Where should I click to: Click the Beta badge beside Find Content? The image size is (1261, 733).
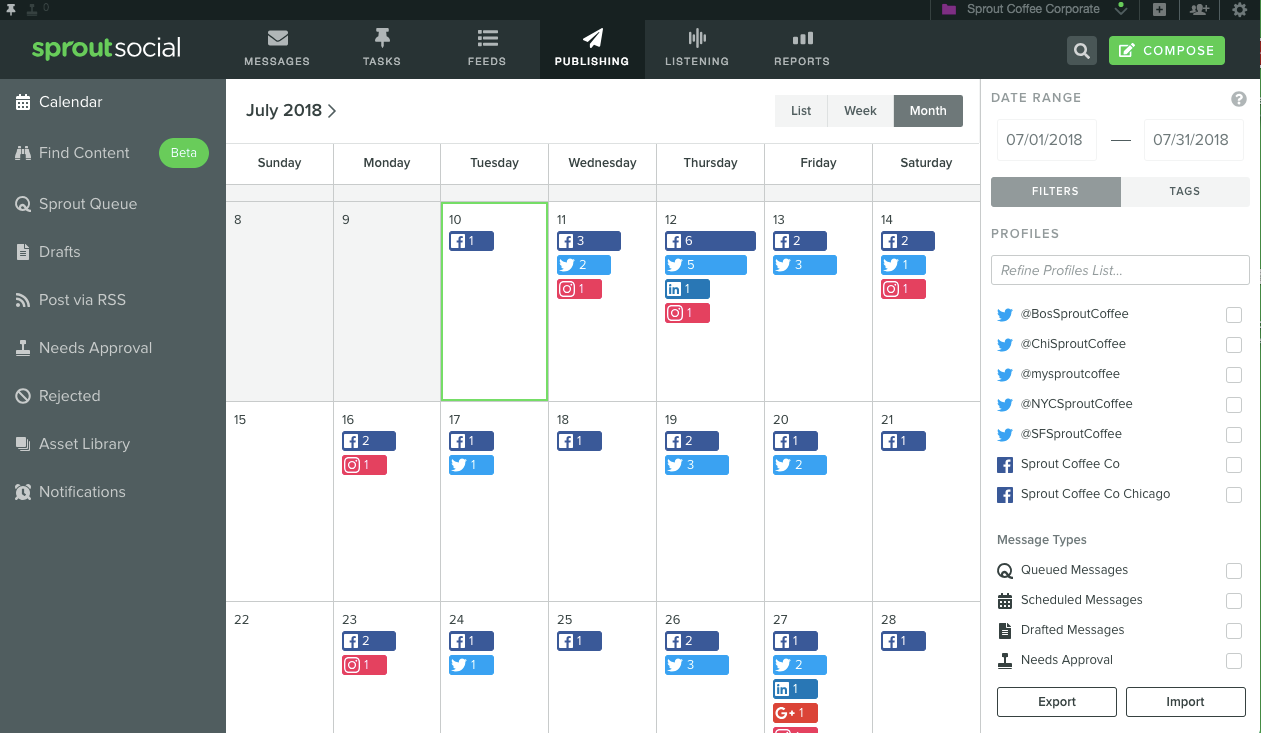pyautogui.click(x=184, y=153)
